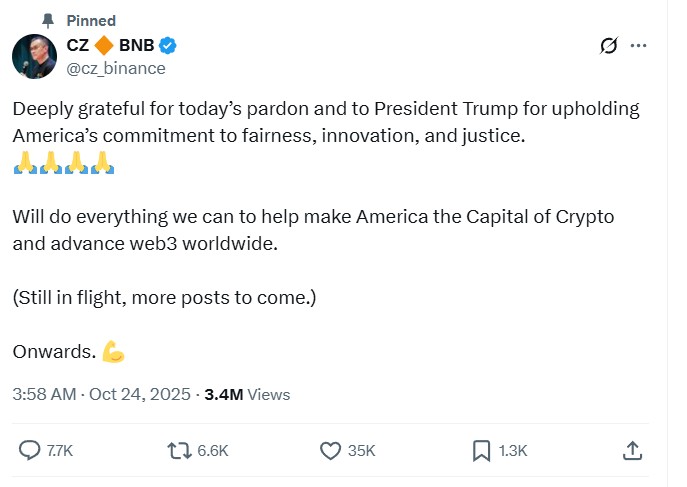Image resolution: width=687 pixels, height=487 pixels.
Task: Click the 6.6K repost count
Action: click(x=212, y=451)
